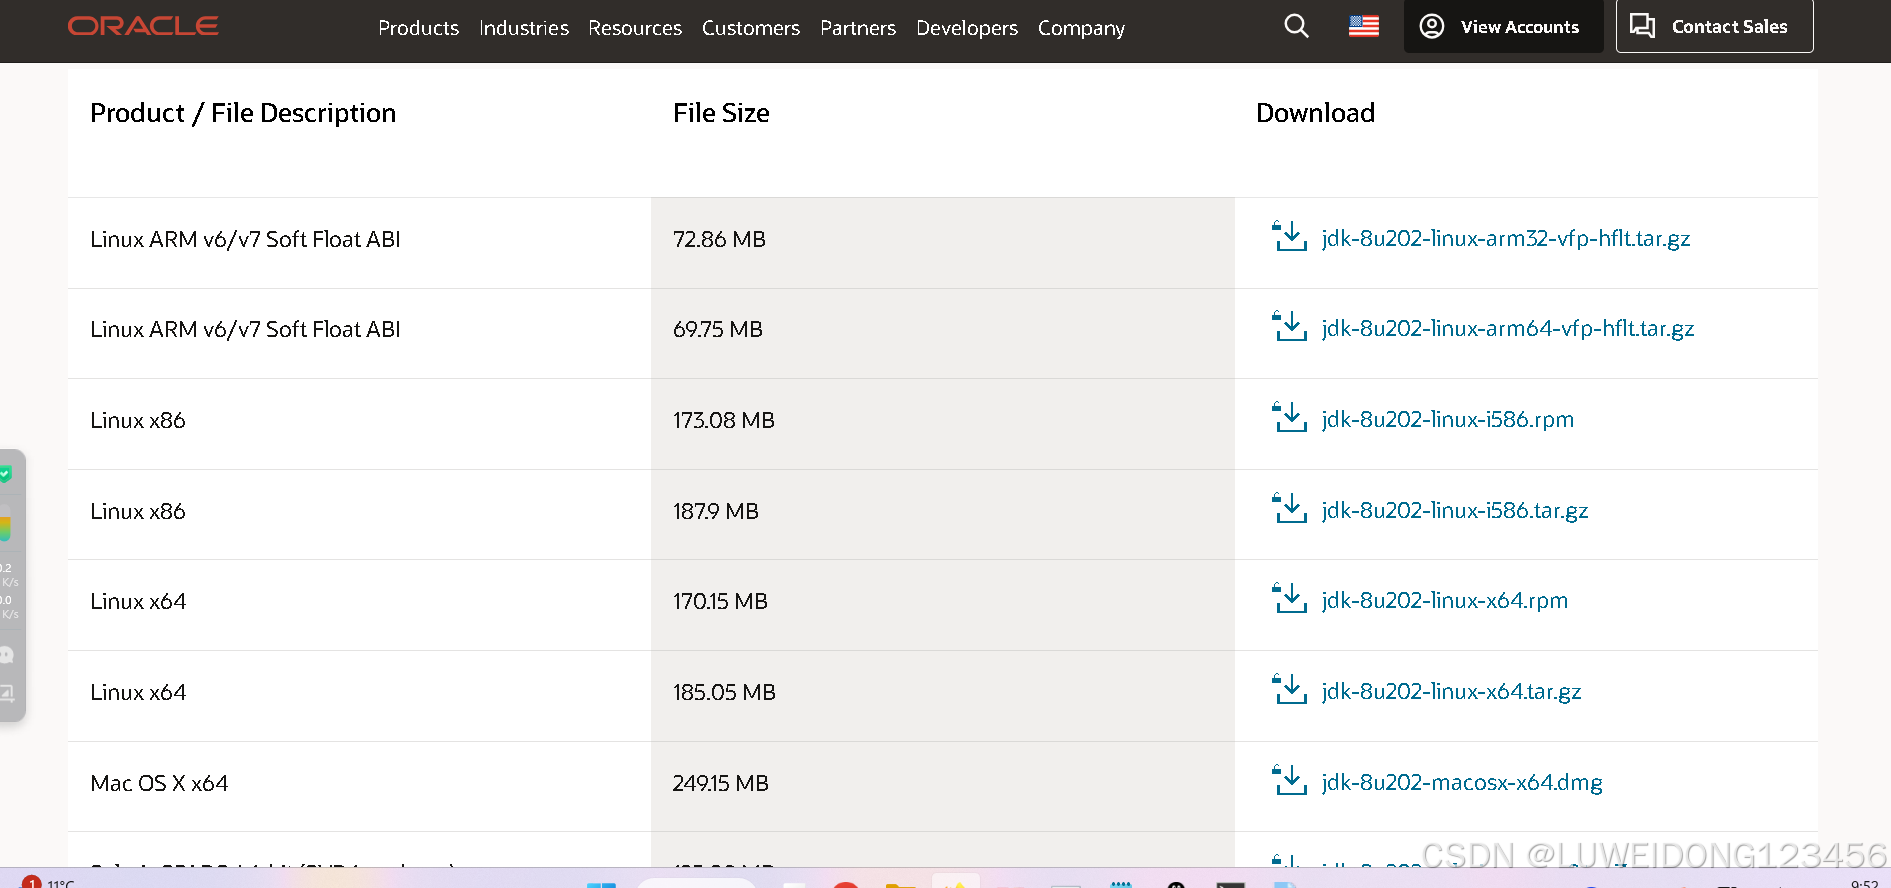
Task: Open the search magnifier icon
Action: click(x=1296, y=26)
